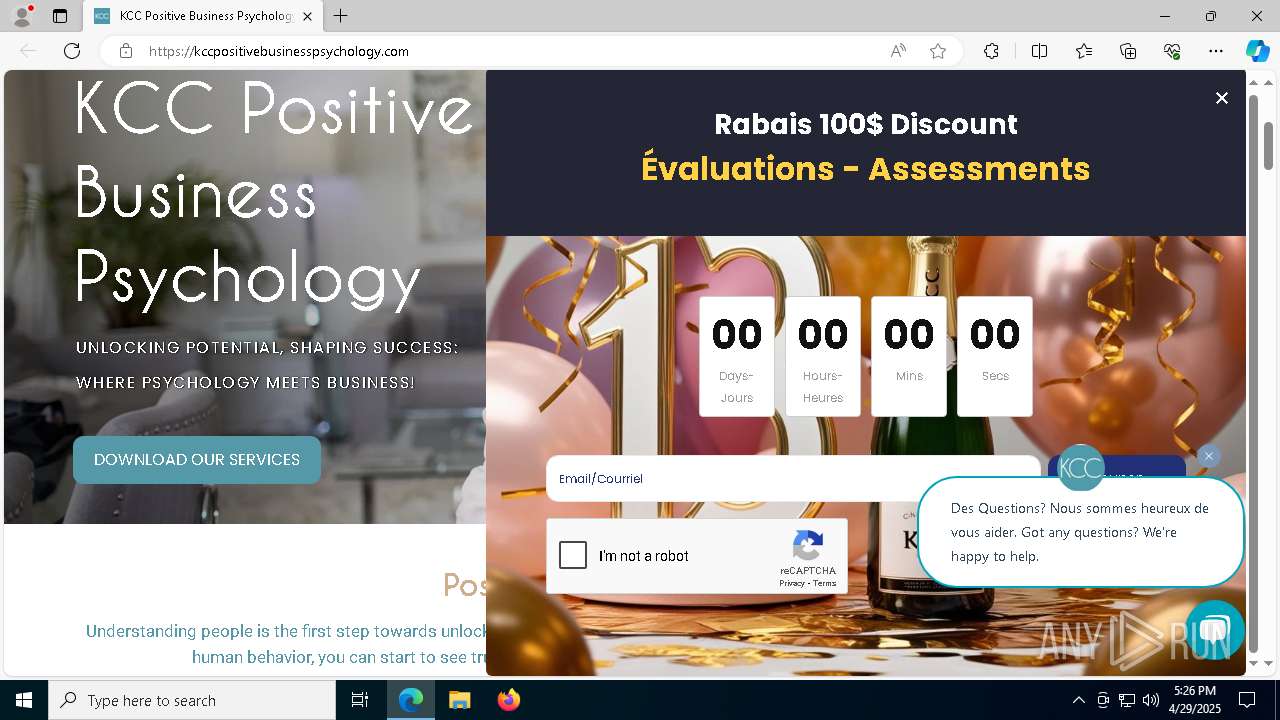Open reCAPTCHA Privacy link

point(792,583)
